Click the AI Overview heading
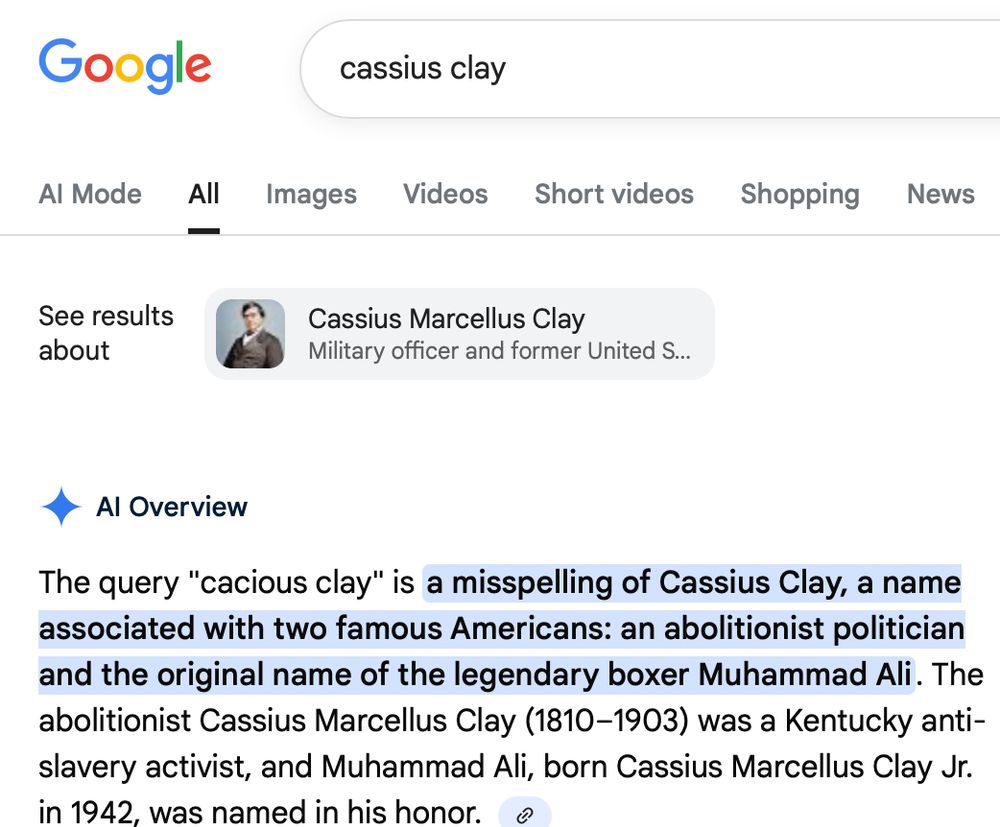This screenshot has width=1000, height=827. point(171,507)
